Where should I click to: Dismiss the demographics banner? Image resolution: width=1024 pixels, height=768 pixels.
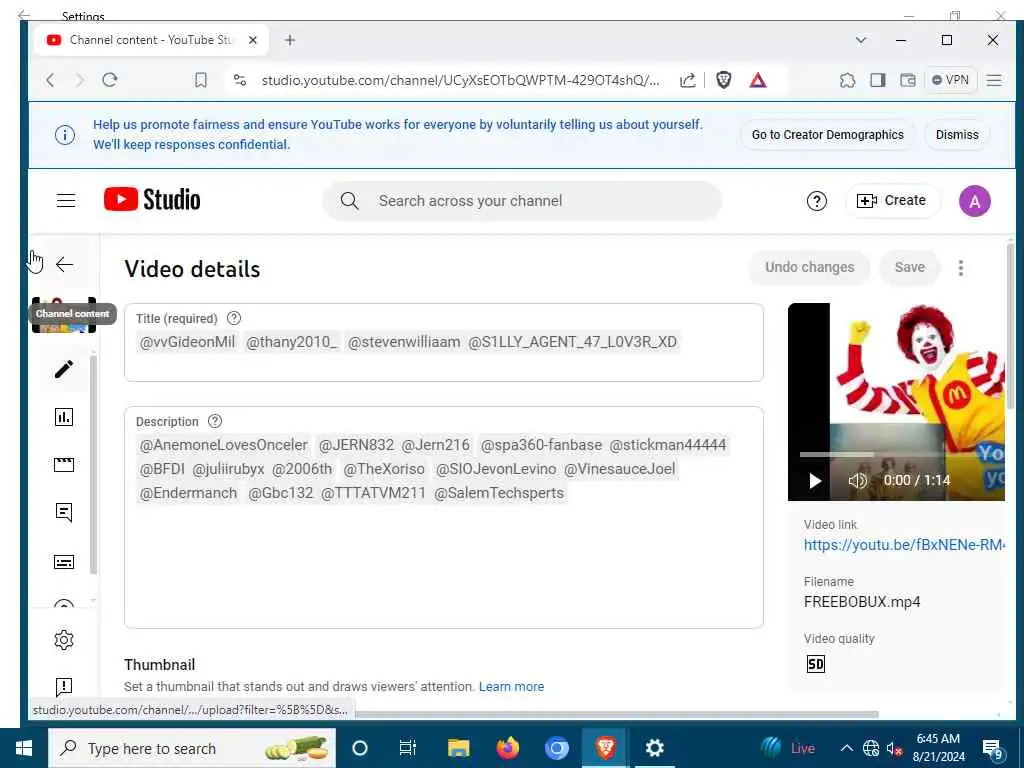[x=957, y=135]
